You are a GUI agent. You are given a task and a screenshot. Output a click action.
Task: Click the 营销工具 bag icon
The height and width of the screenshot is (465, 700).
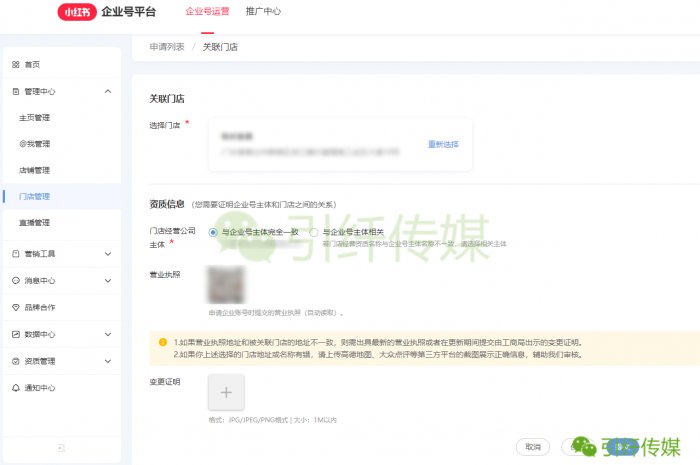15,254
